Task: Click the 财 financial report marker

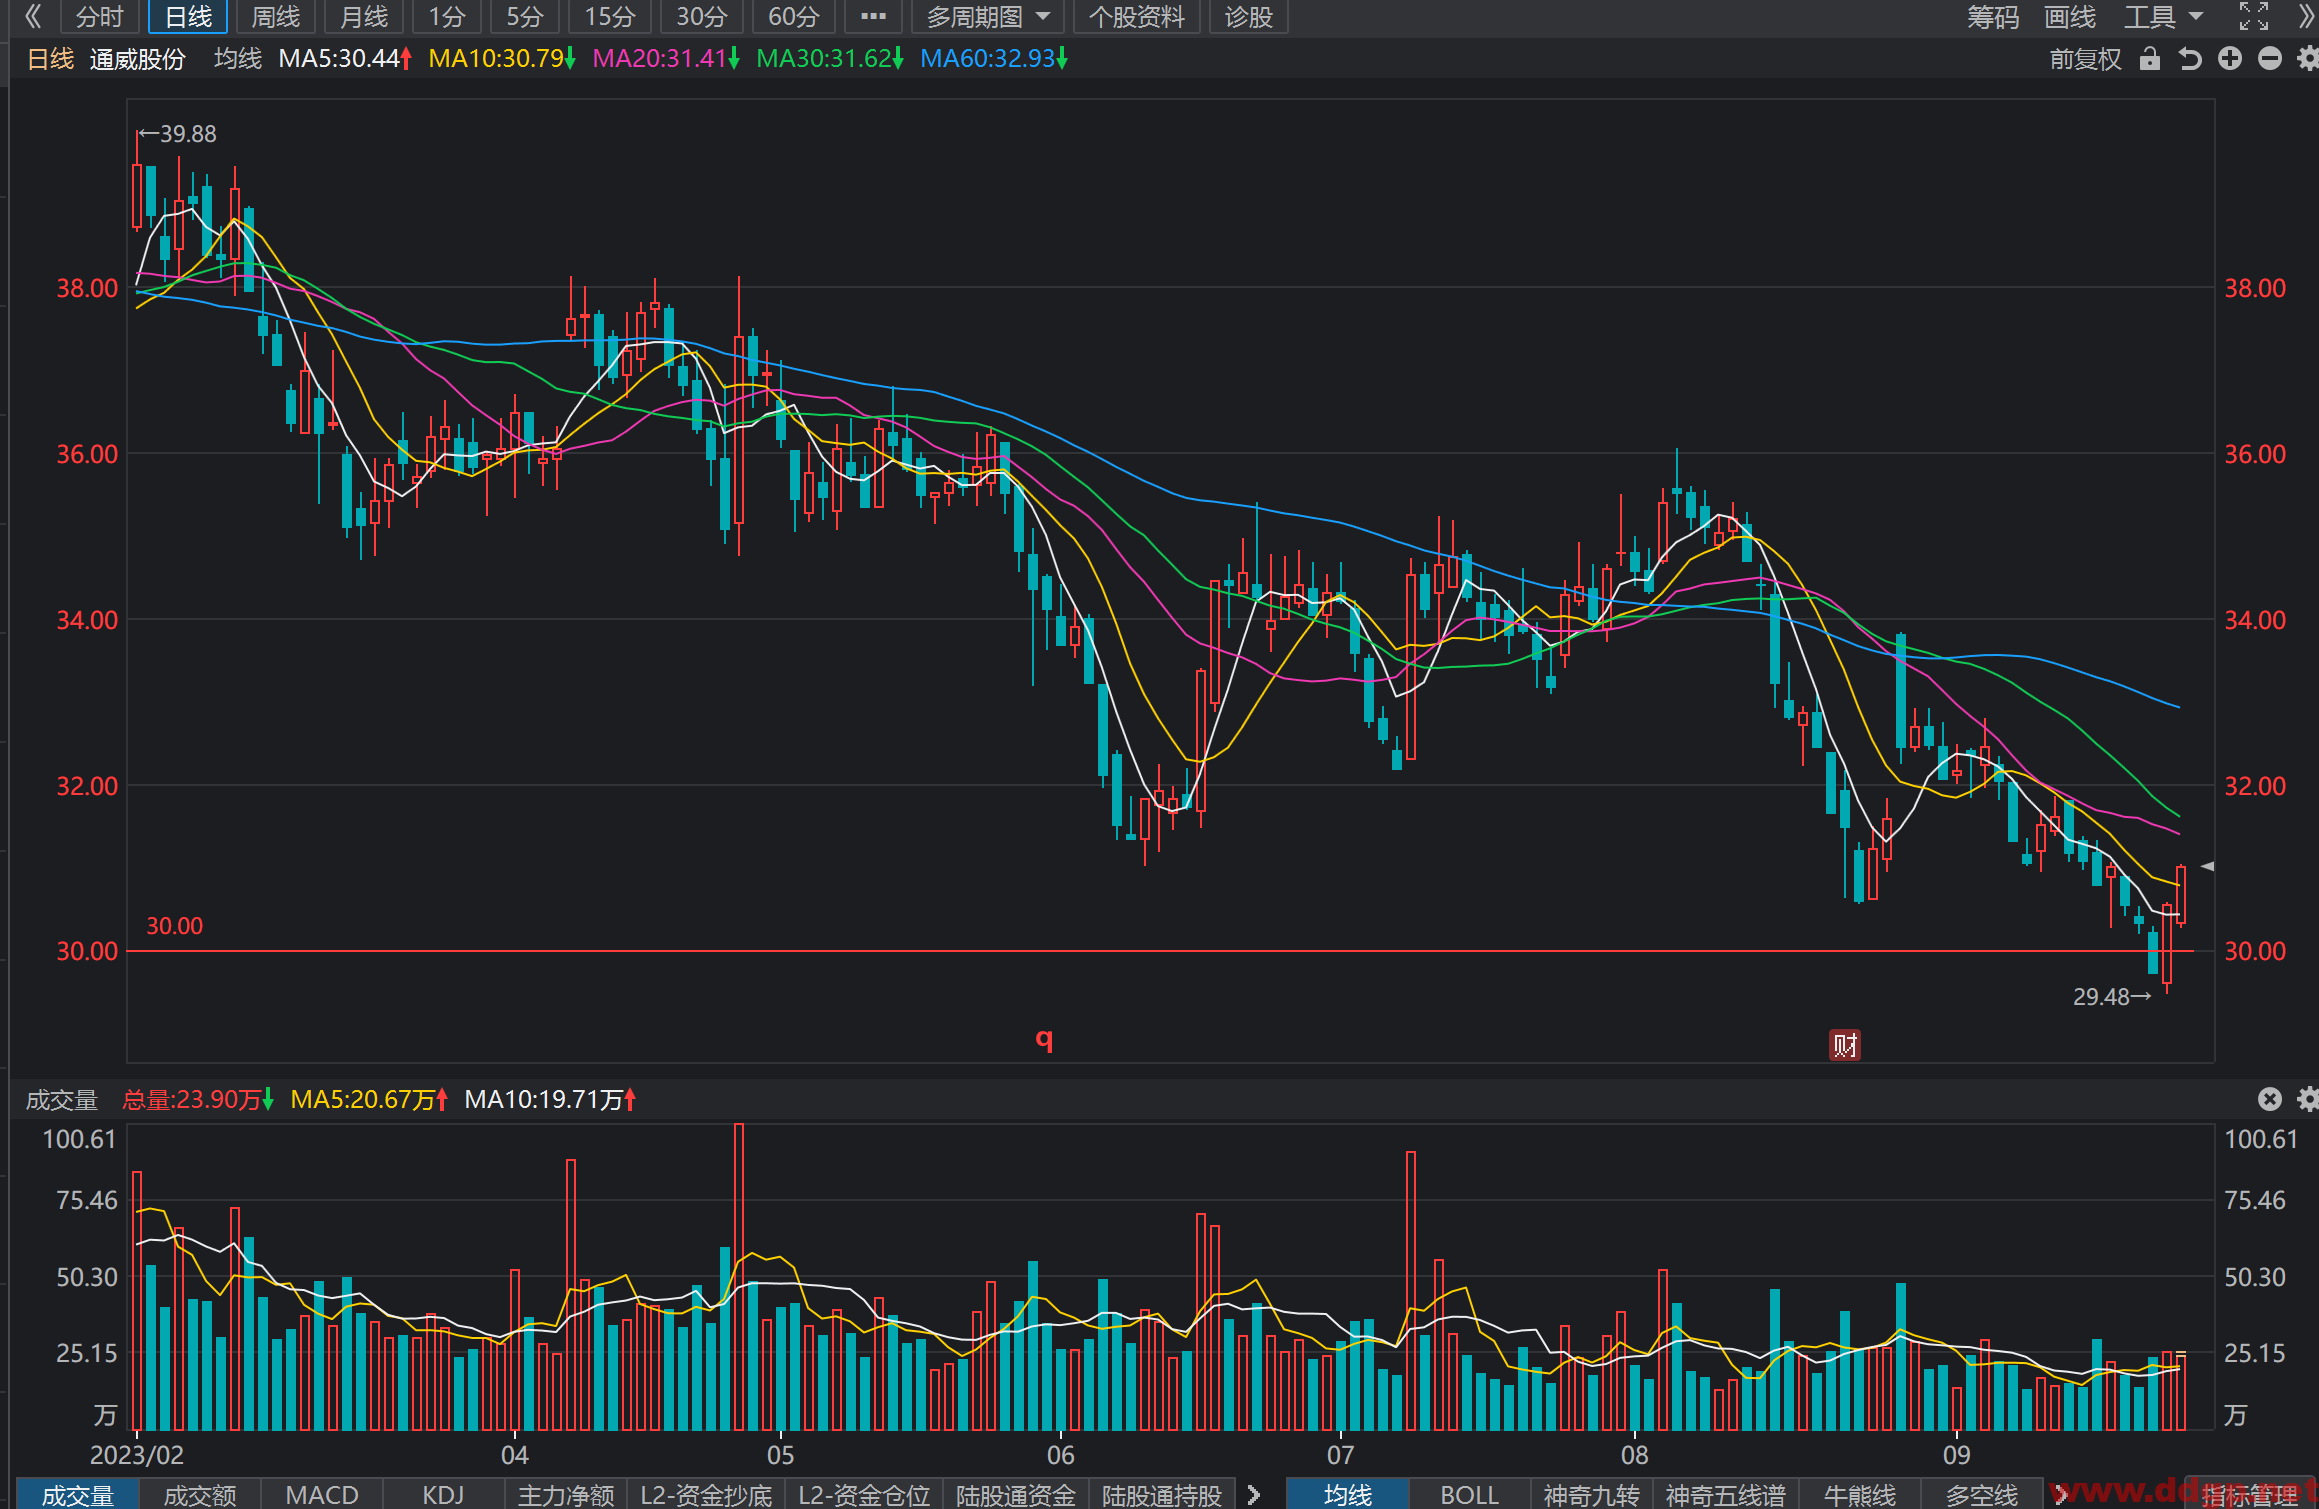Action: coord(1844,1045)
